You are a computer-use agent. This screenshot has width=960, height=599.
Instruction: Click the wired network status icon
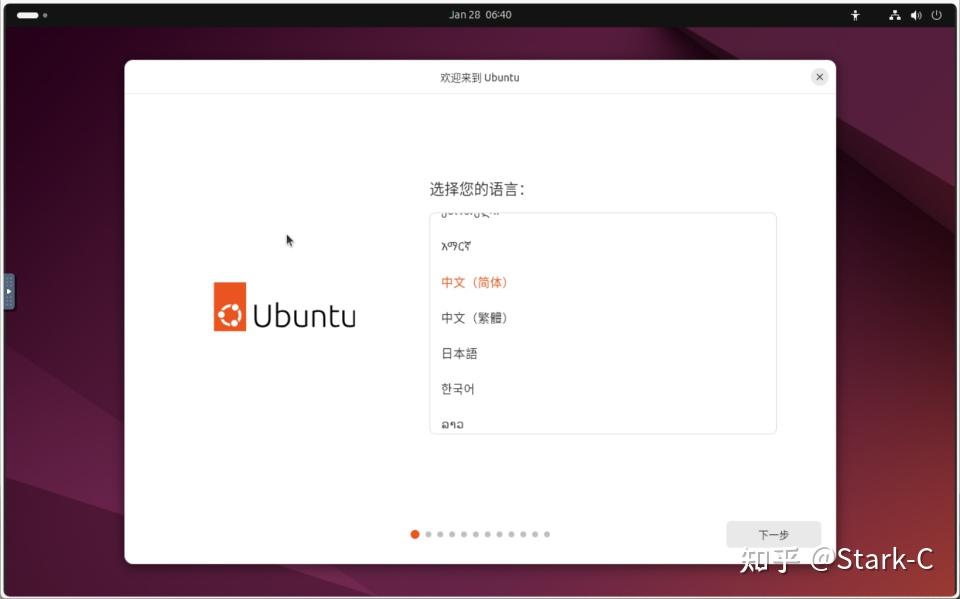[894, 15]
